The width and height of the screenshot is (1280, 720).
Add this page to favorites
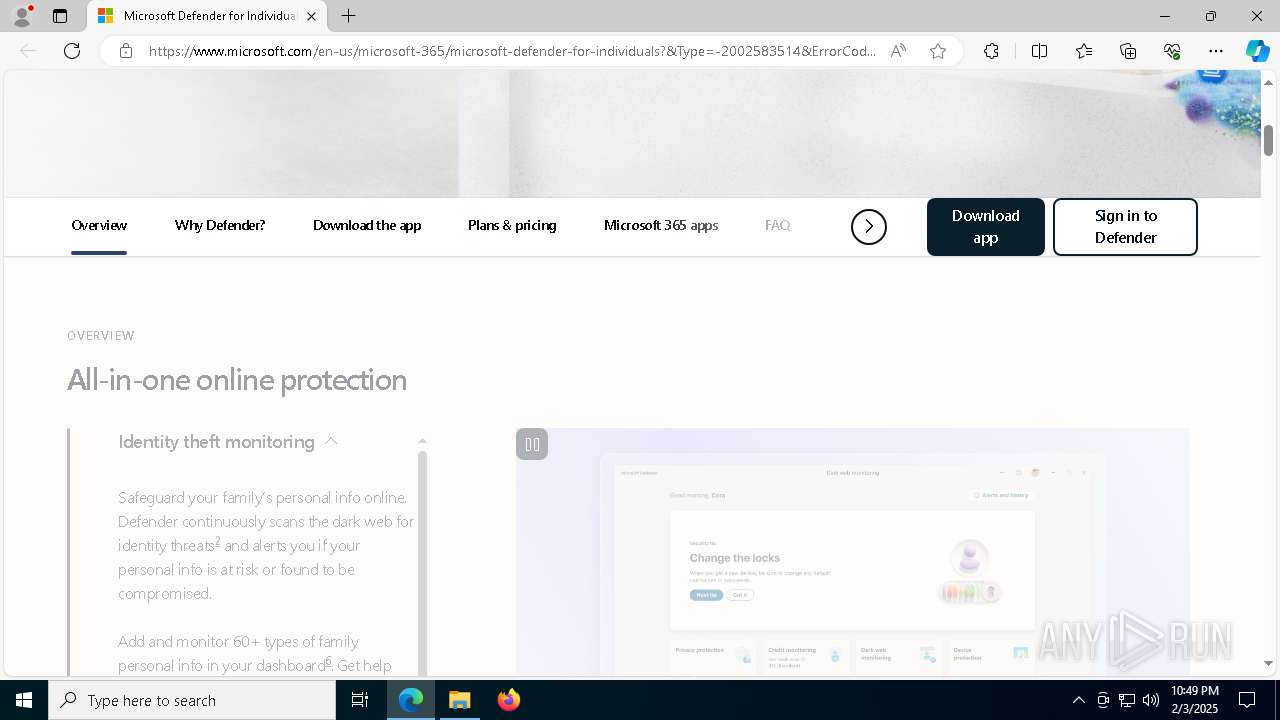[x=938, y=51]
